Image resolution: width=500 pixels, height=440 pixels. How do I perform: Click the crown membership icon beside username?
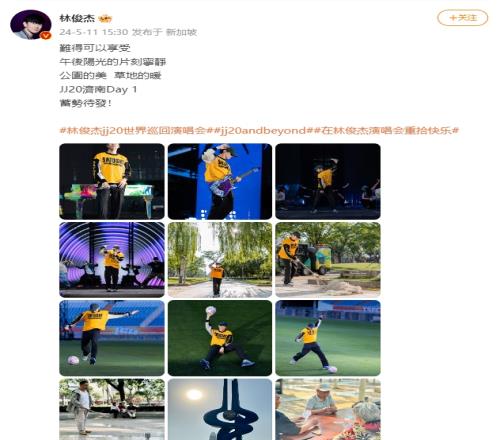click(105, 19)
